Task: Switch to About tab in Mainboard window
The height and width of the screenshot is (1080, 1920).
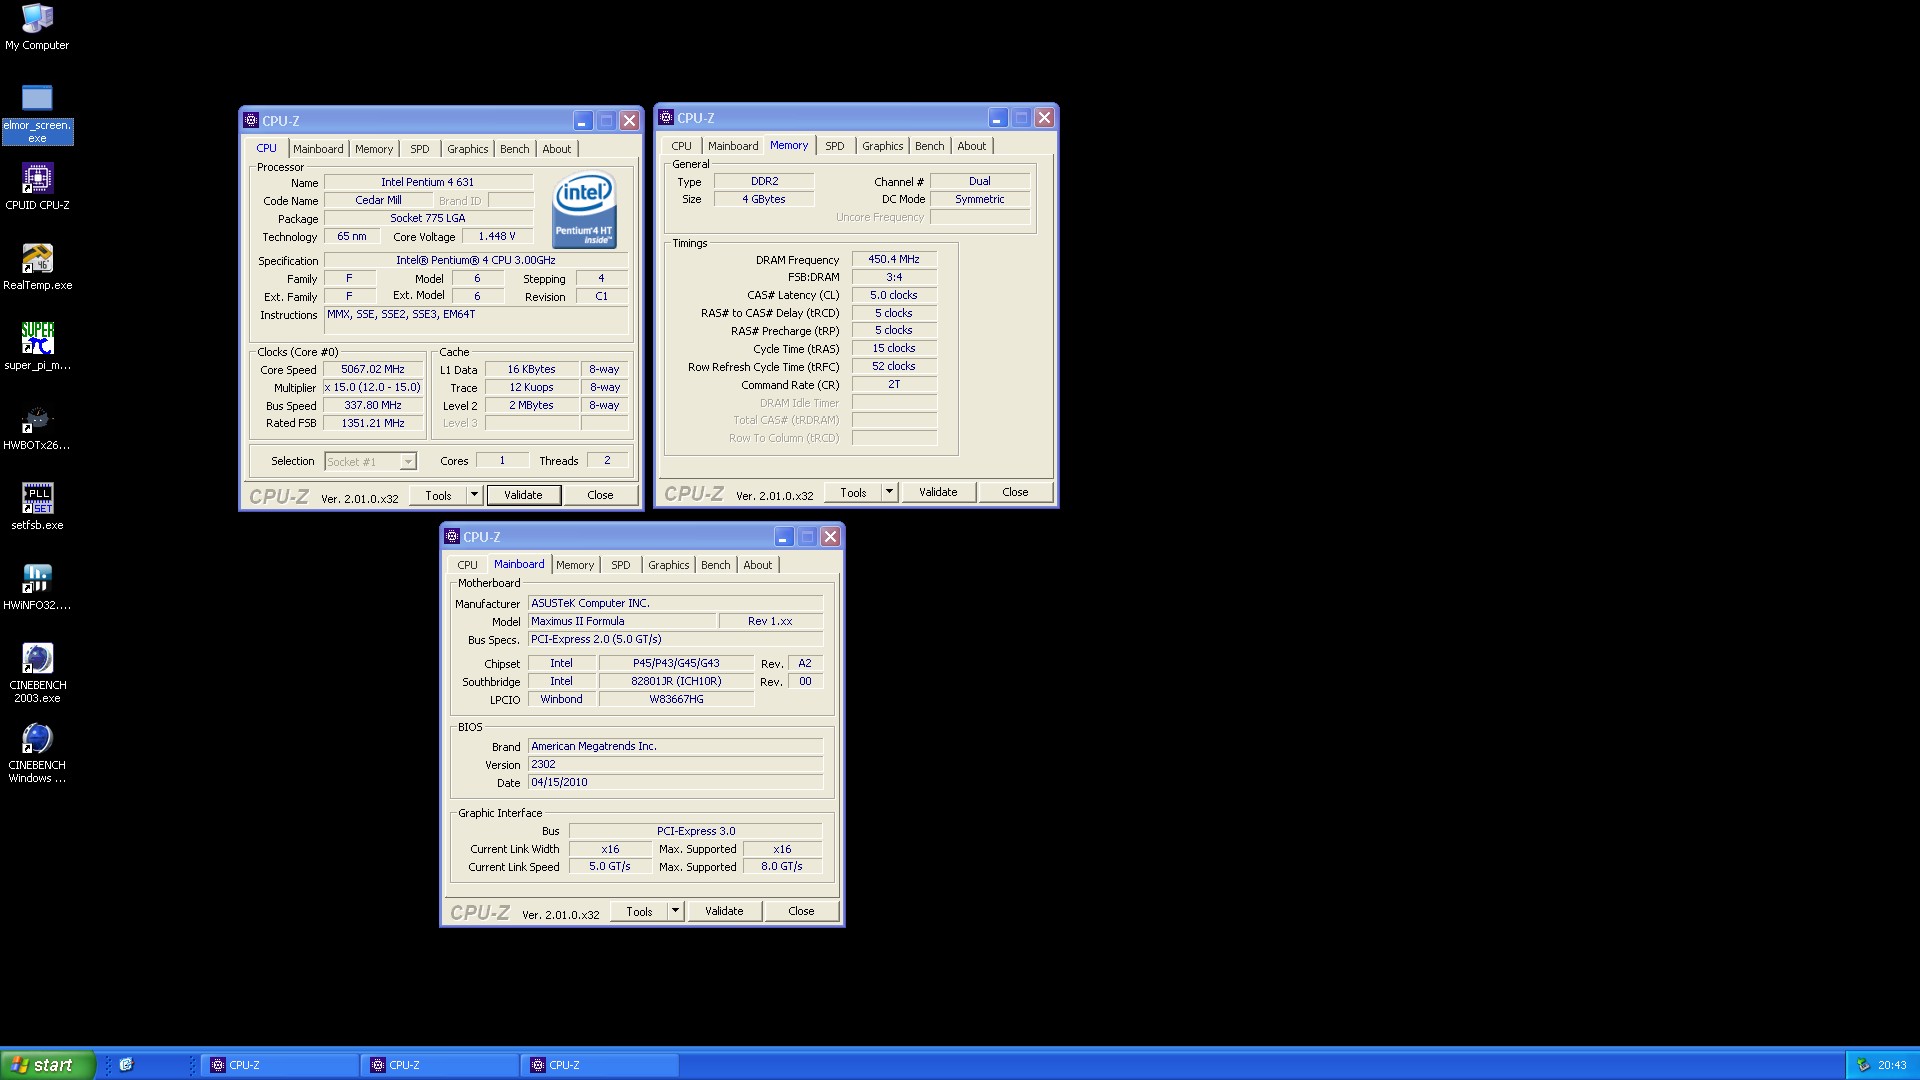Action: [758, 565]
